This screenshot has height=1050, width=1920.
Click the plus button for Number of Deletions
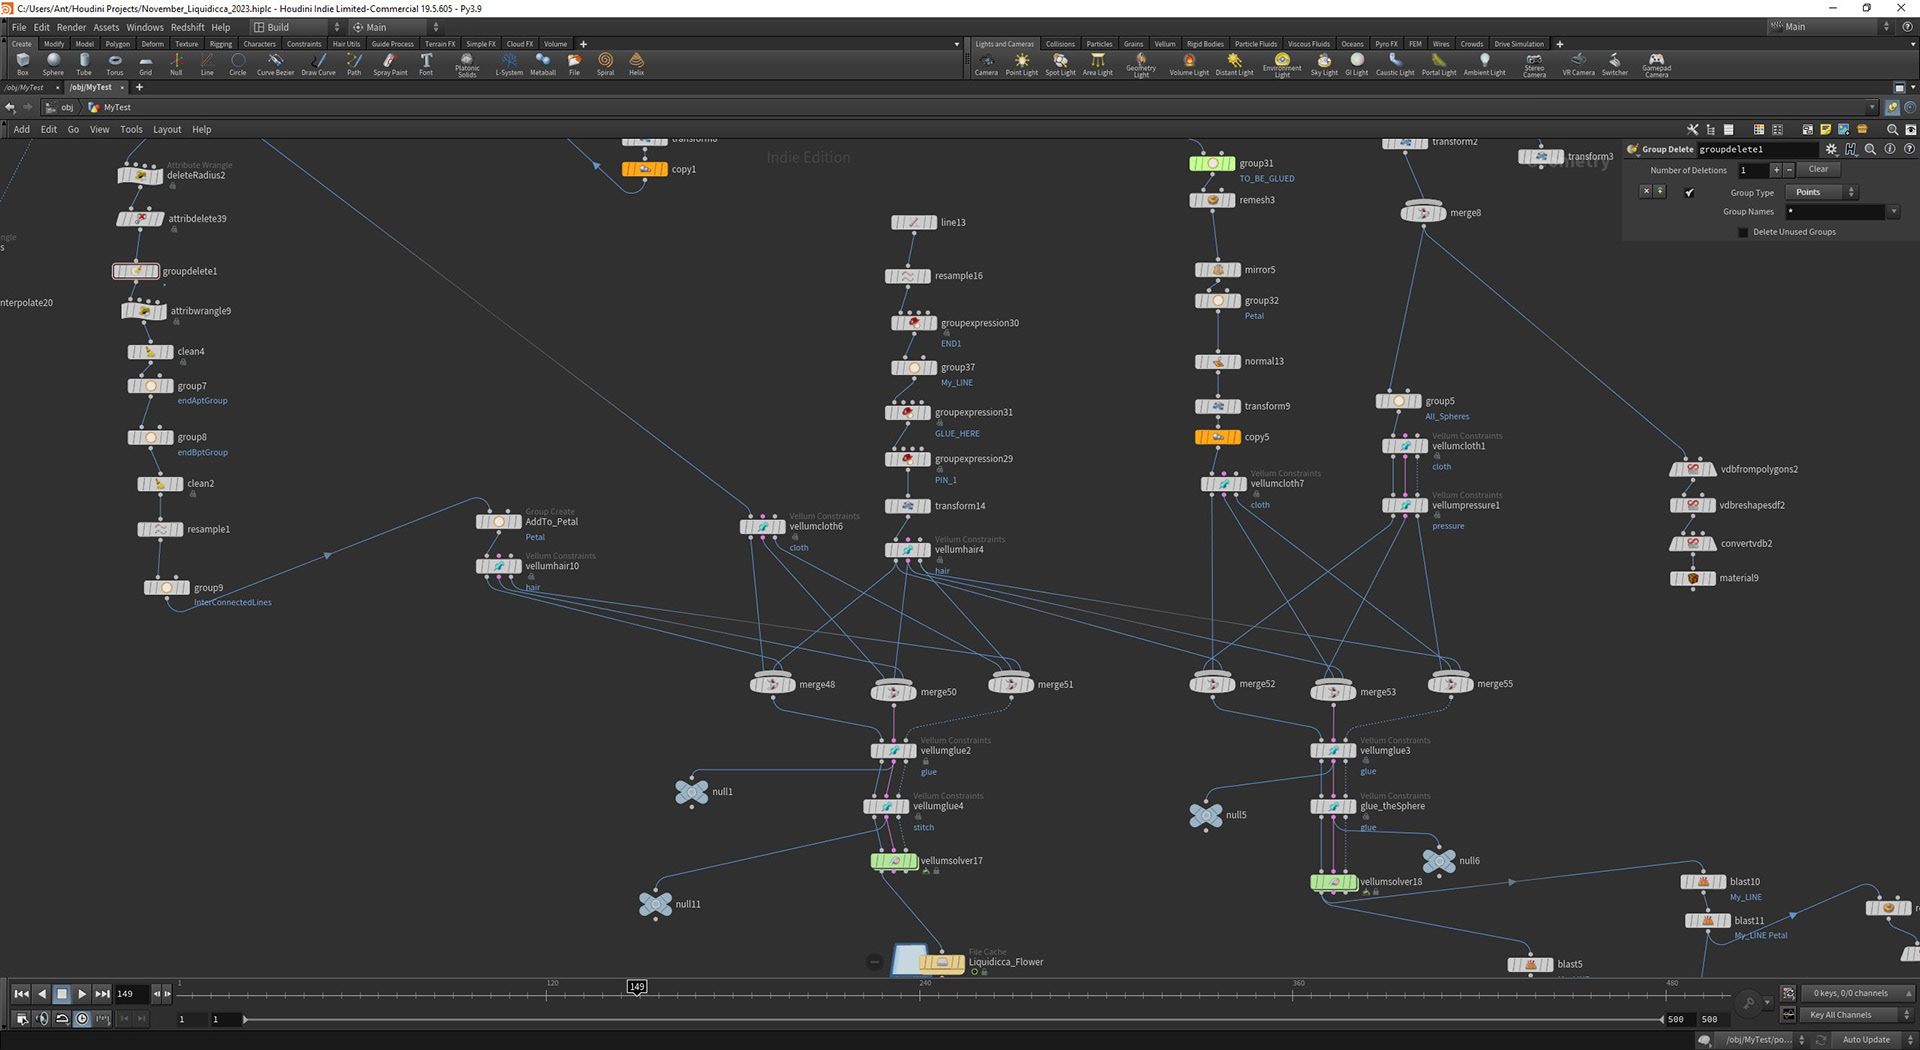pyautogui.click(x=1777, y=170)
